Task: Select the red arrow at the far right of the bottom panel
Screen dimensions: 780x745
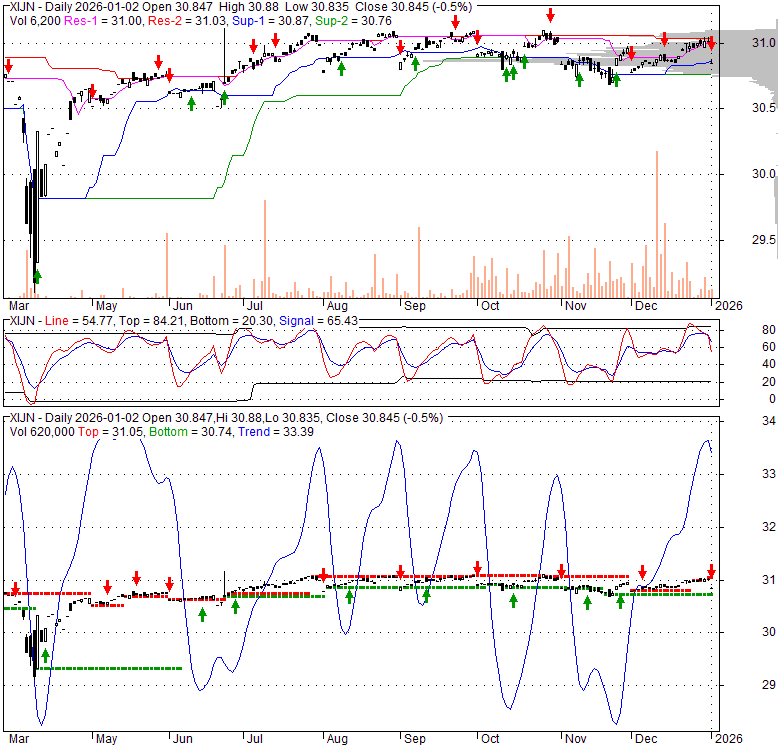Action: (711, 569)
